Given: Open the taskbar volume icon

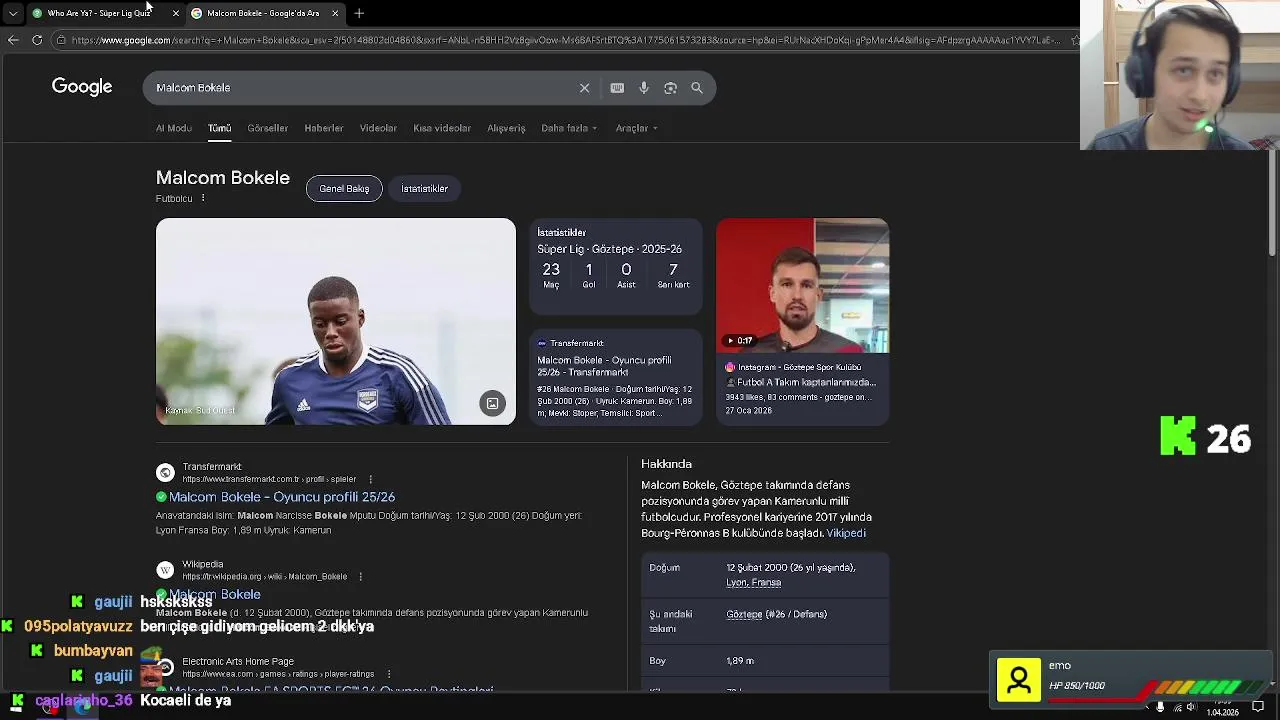Looking at the screenshot, I should (1191, 707).
